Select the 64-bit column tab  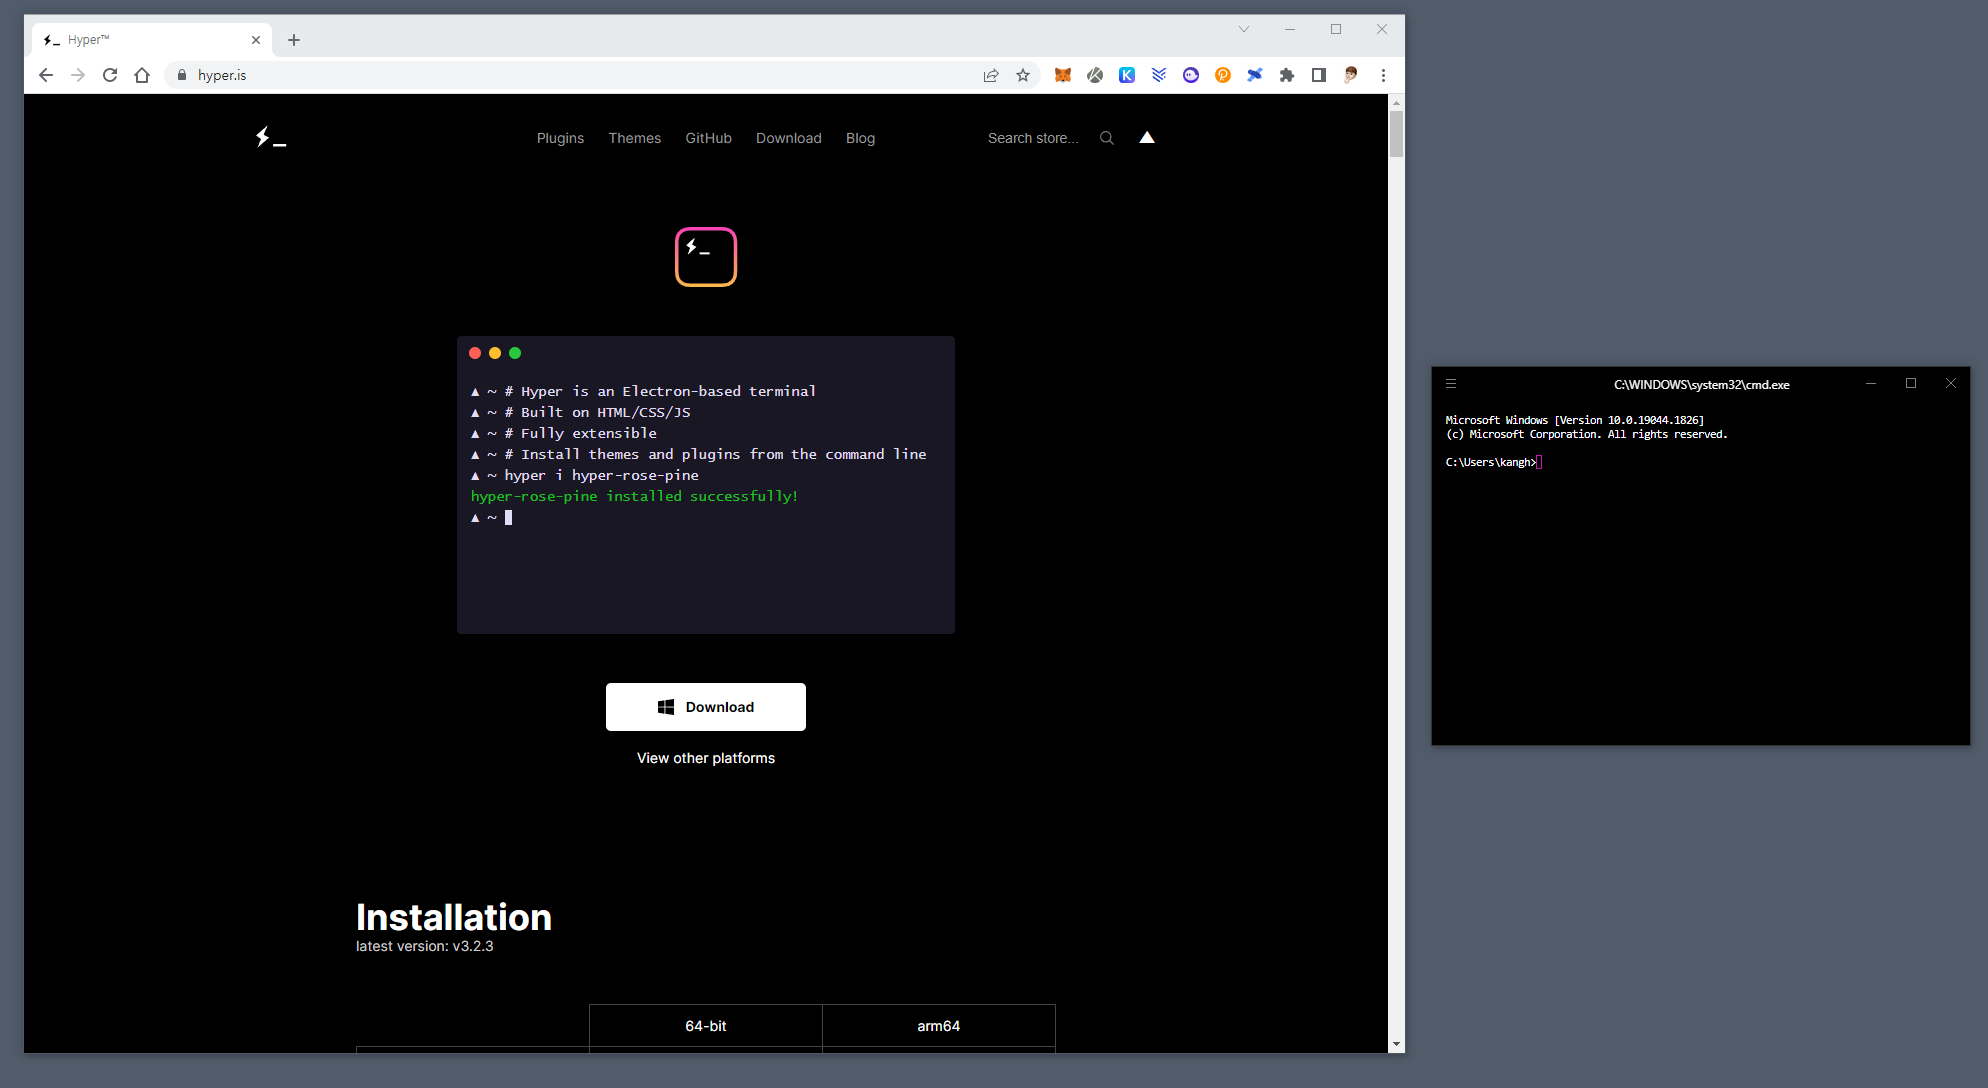coord(705,1026)
